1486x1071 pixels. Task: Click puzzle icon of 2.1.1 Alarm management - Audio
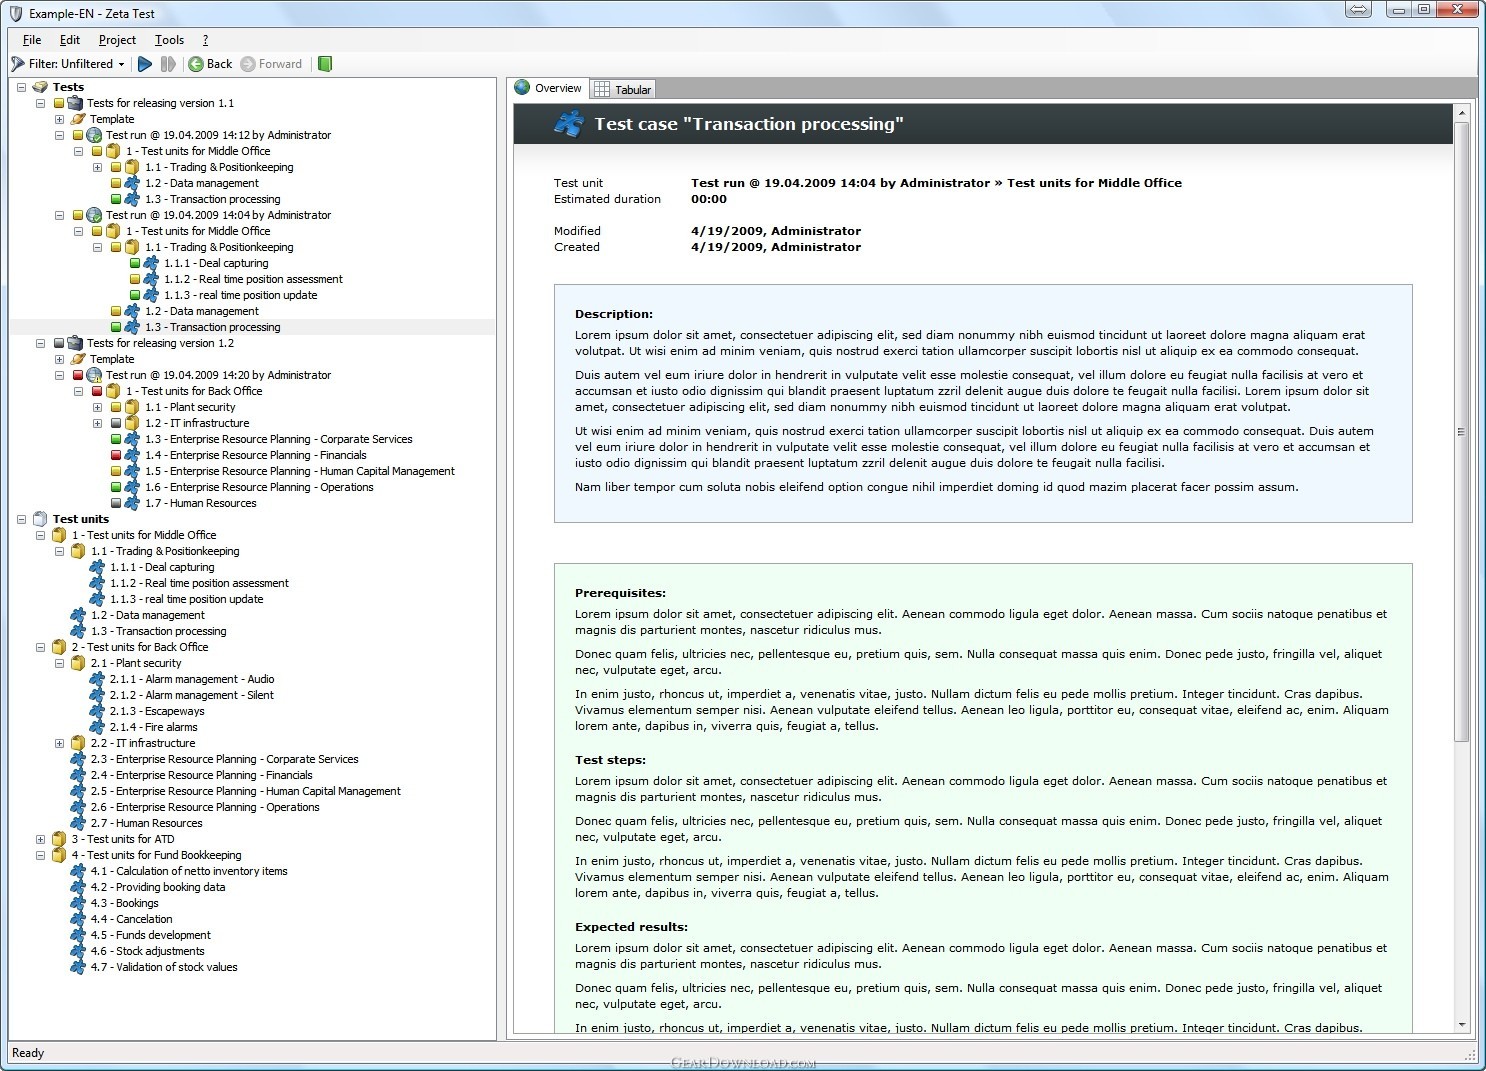(x=97, y=679)
